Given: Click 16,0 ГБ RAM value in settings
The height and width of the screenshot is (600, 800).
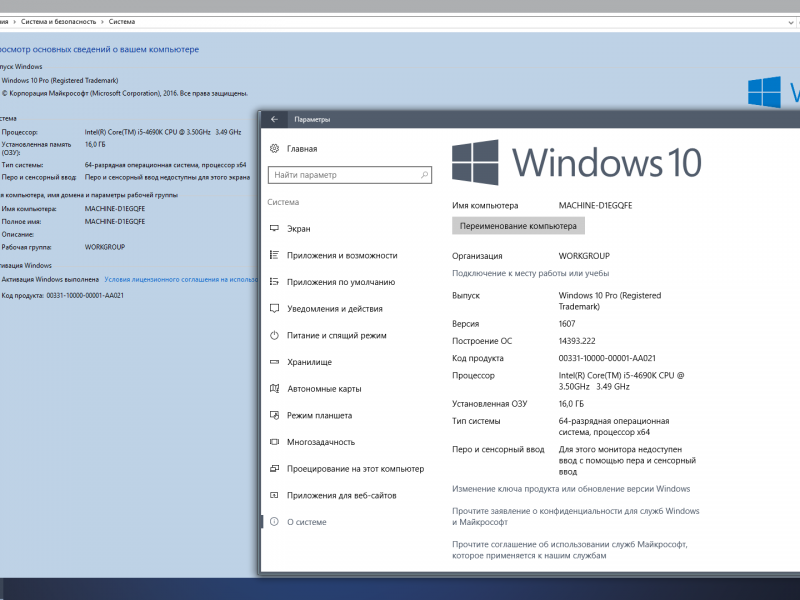Looking at the screenshot, I should [571, 404].
